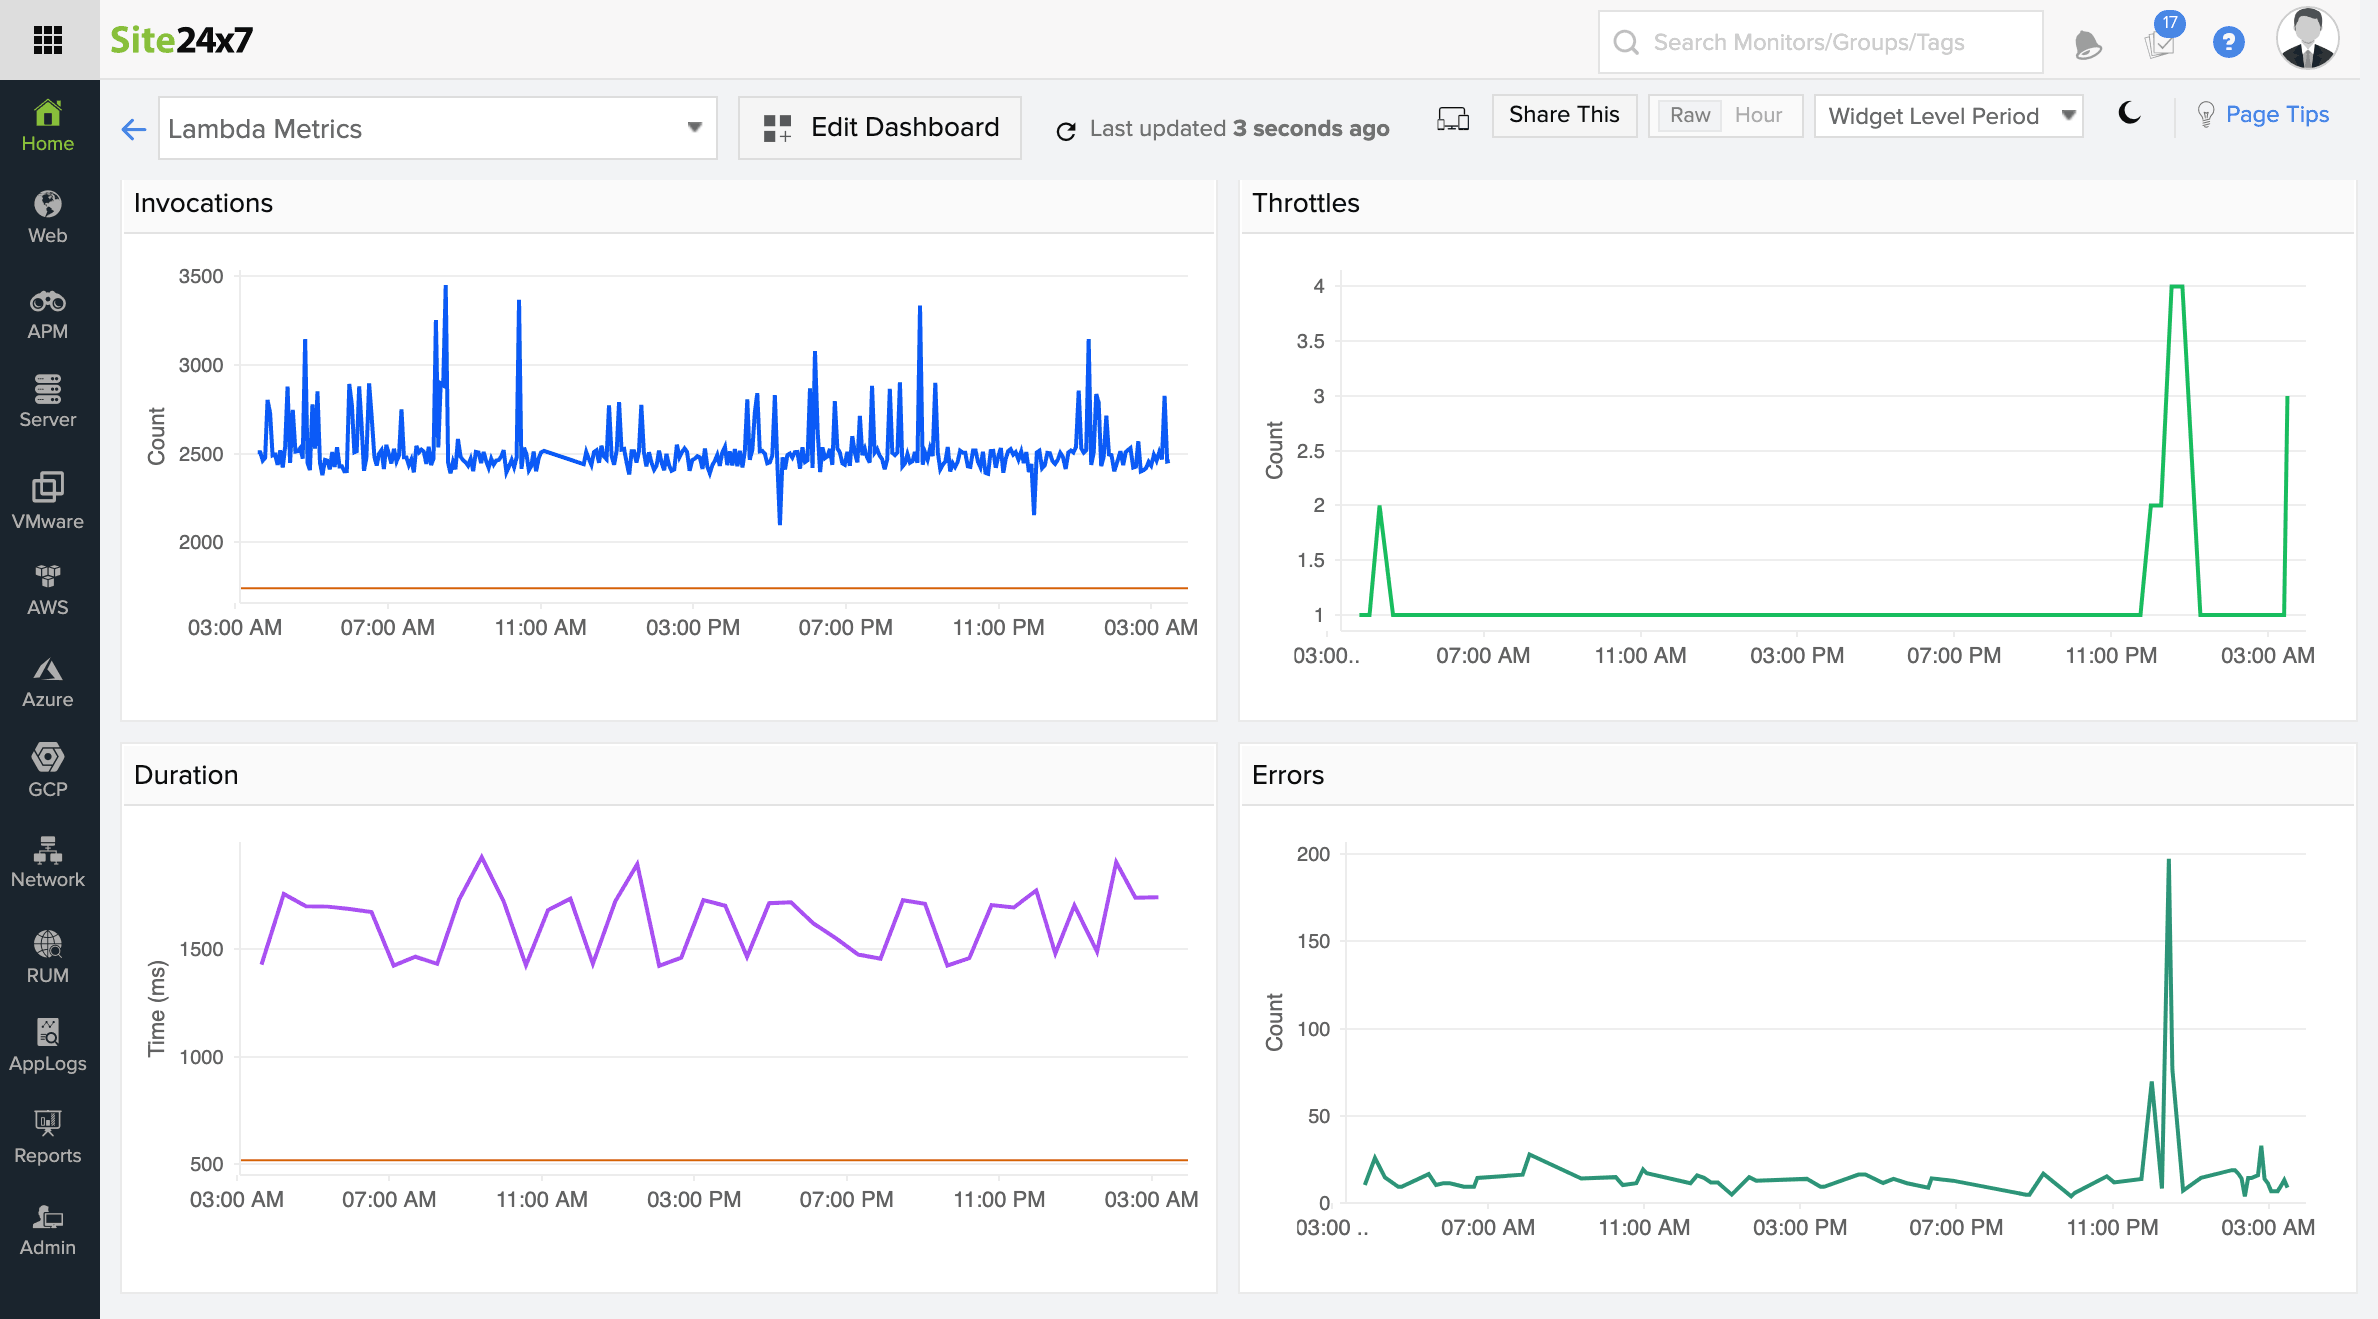
Task: Switch to Hour data view
Action: (1758, 115)
